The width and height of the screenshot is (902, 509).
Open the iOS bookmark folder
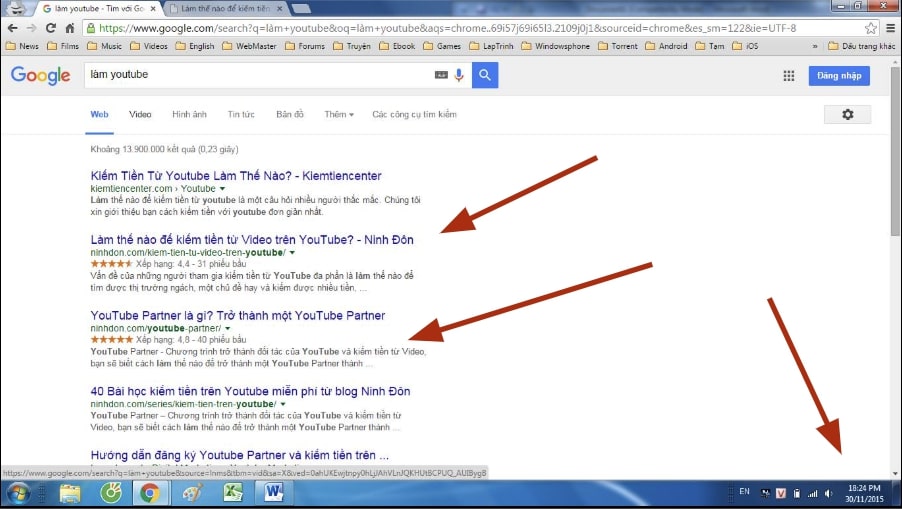point(746,46)
